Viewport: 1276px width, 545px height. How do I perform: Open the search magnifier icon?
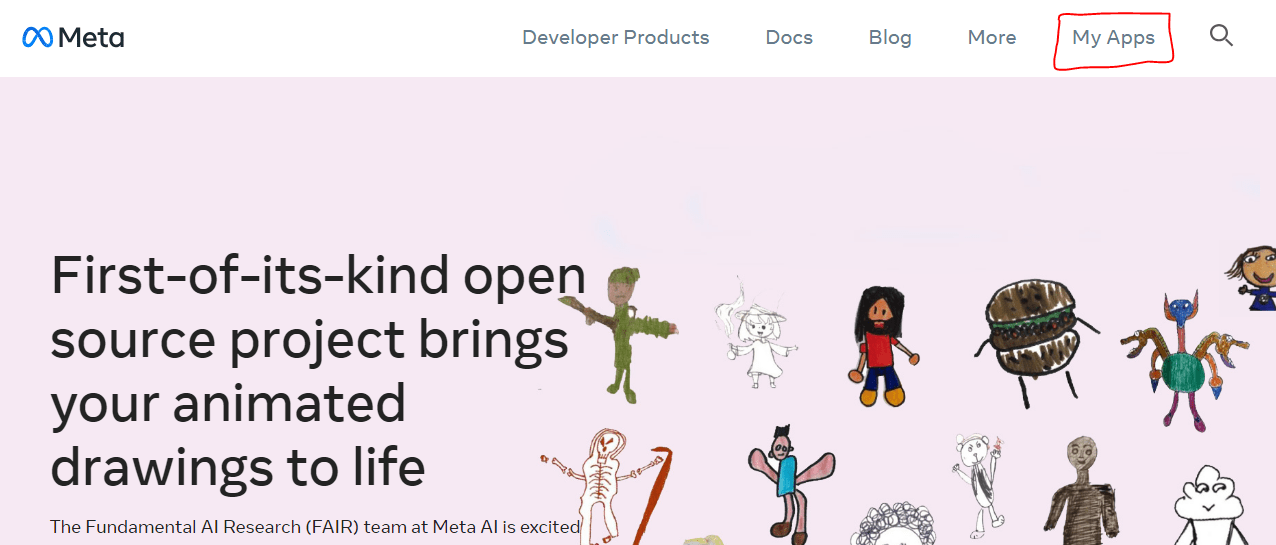tap(1221, 36)
